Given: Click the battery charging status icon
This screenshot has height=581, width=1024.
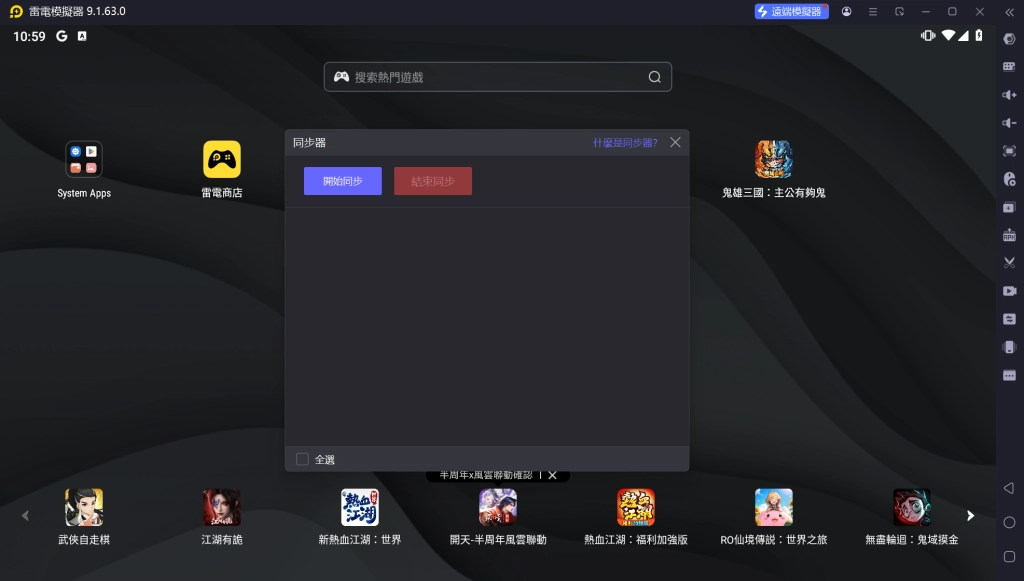Looking at the screenshot, I should click(978, 35).
